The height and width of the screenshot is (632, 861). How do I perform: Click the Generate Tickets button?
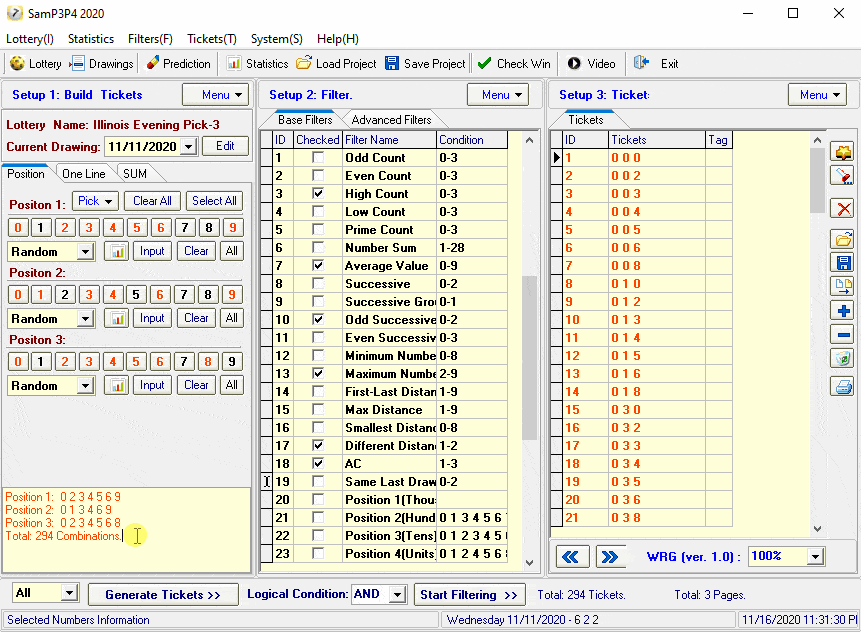tap(163, 595)
